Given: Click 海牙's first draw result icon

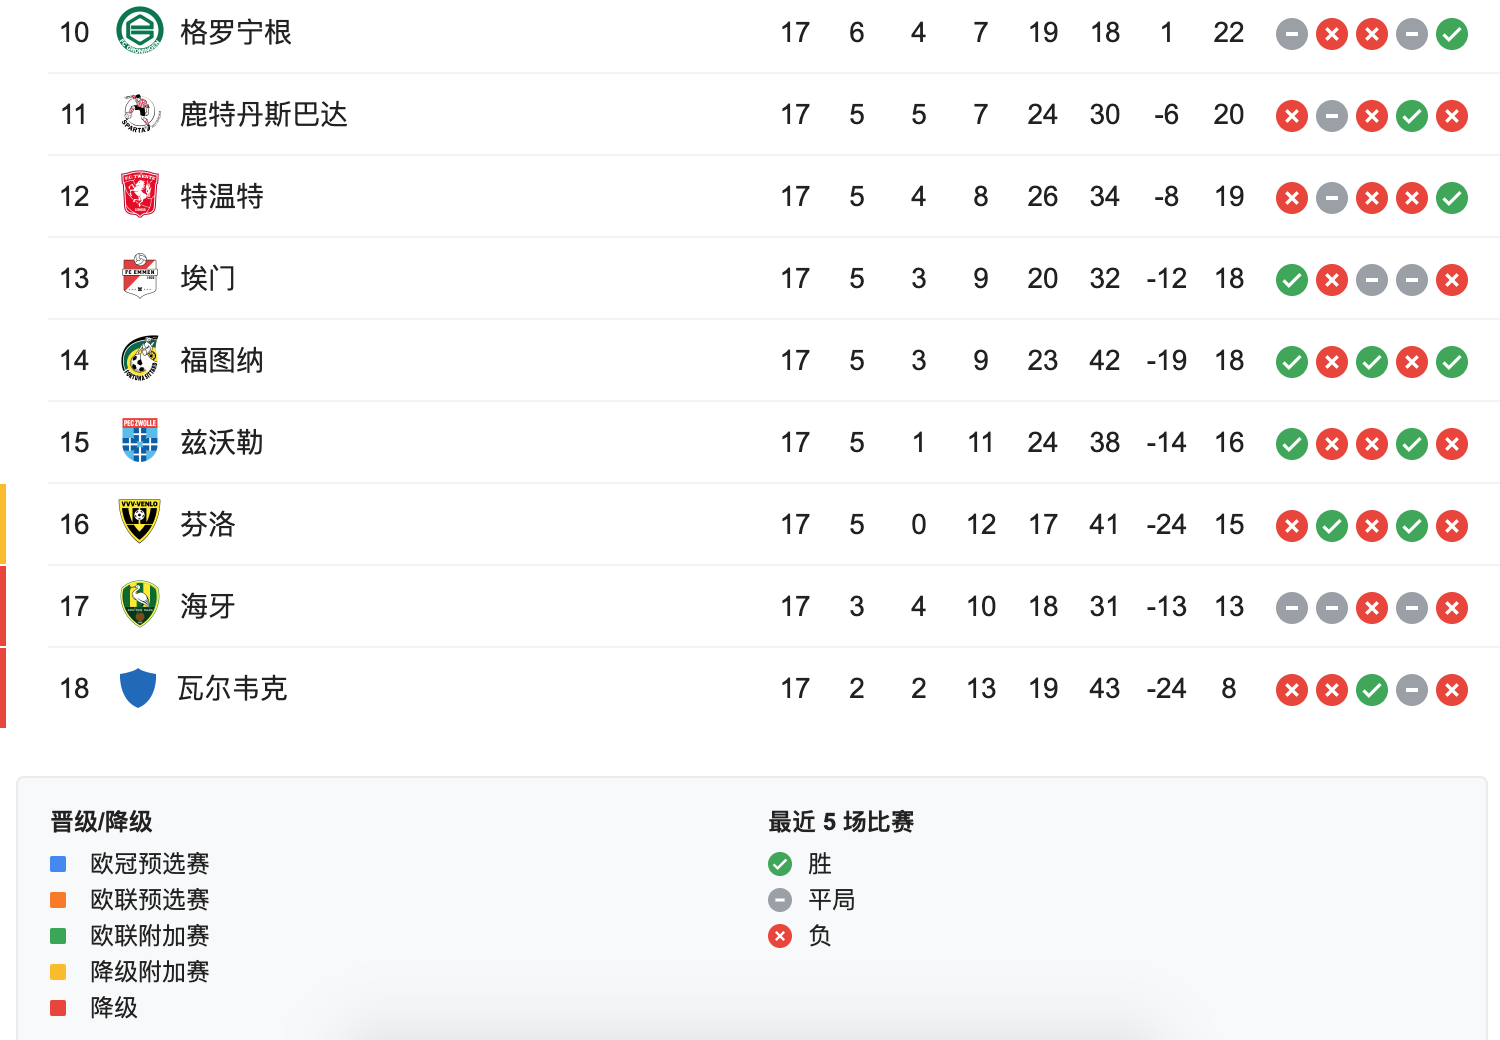Looking at the screenshot, I should 1292,608.
